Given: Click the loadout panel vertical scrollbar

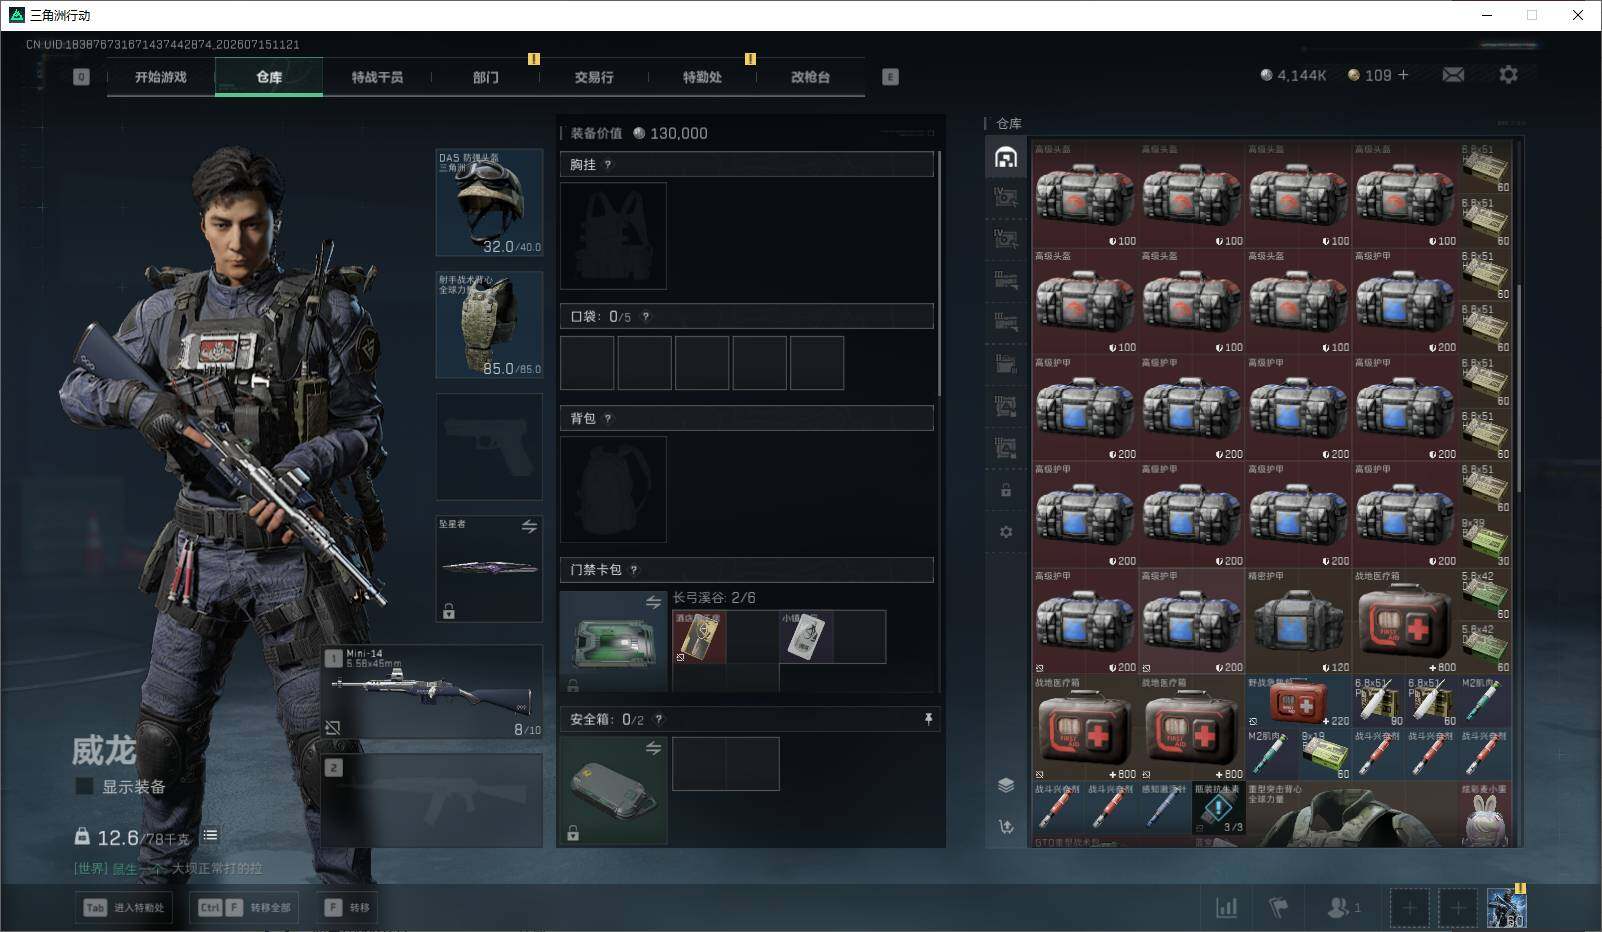Looking at the screenshot, I should (939, 274).
